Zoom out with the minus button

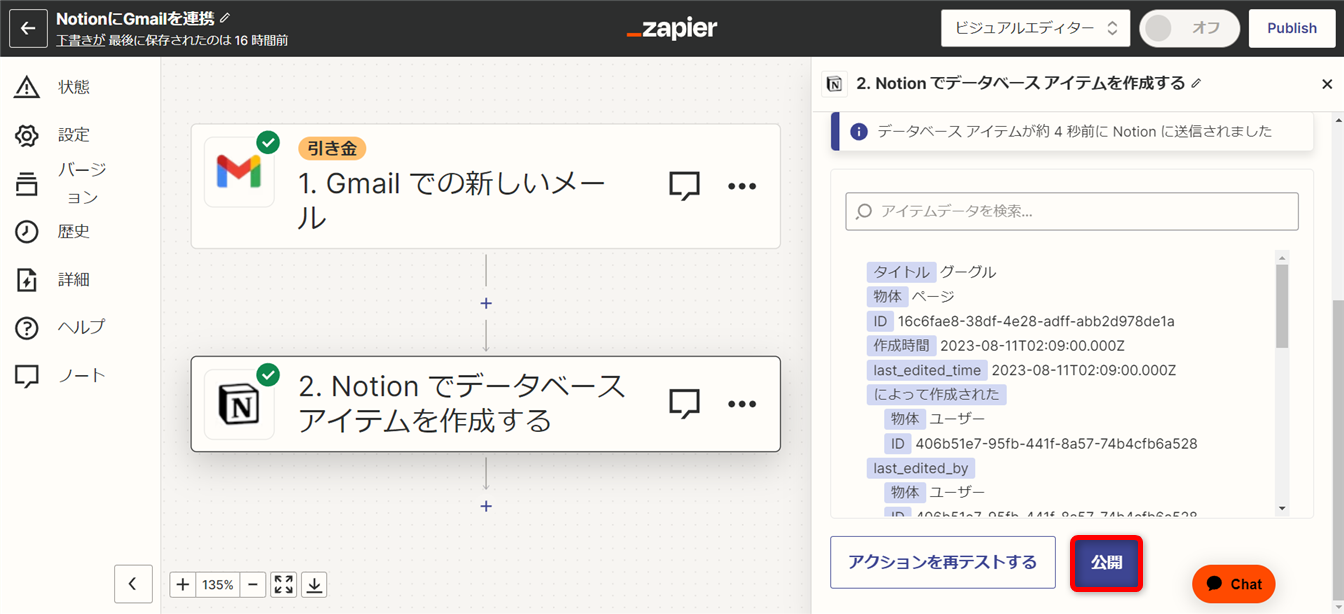click(253, 585)
